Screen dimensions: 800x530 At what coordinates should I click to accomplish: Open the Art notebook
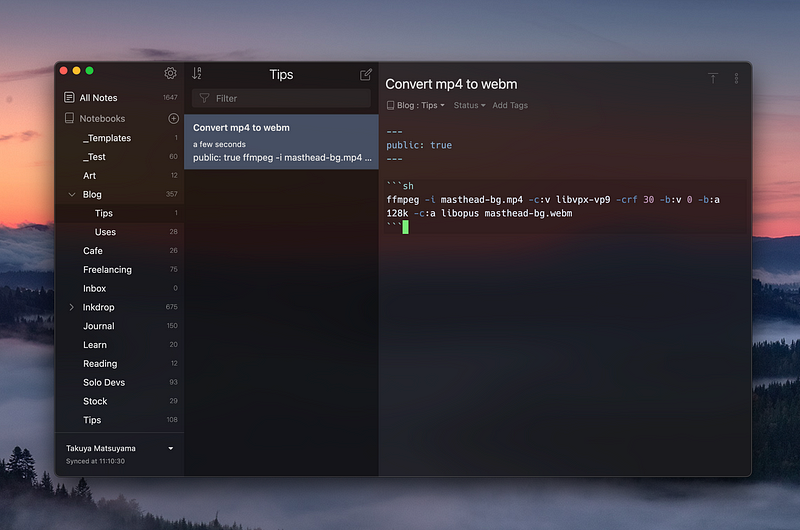tap(119, 175)
